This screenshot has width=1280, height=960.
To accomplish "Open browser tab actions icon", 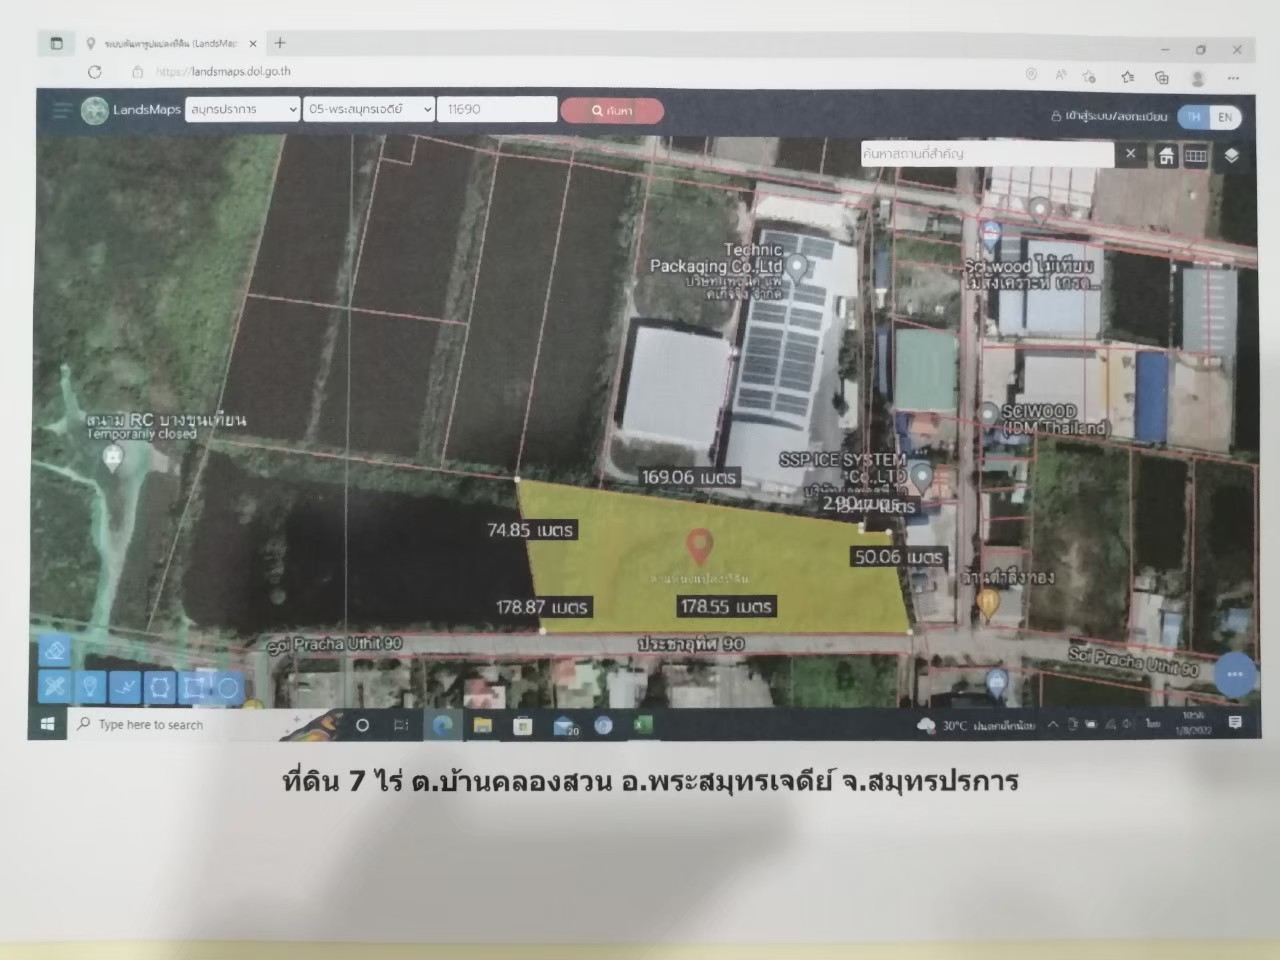I will tap(56, 43).
